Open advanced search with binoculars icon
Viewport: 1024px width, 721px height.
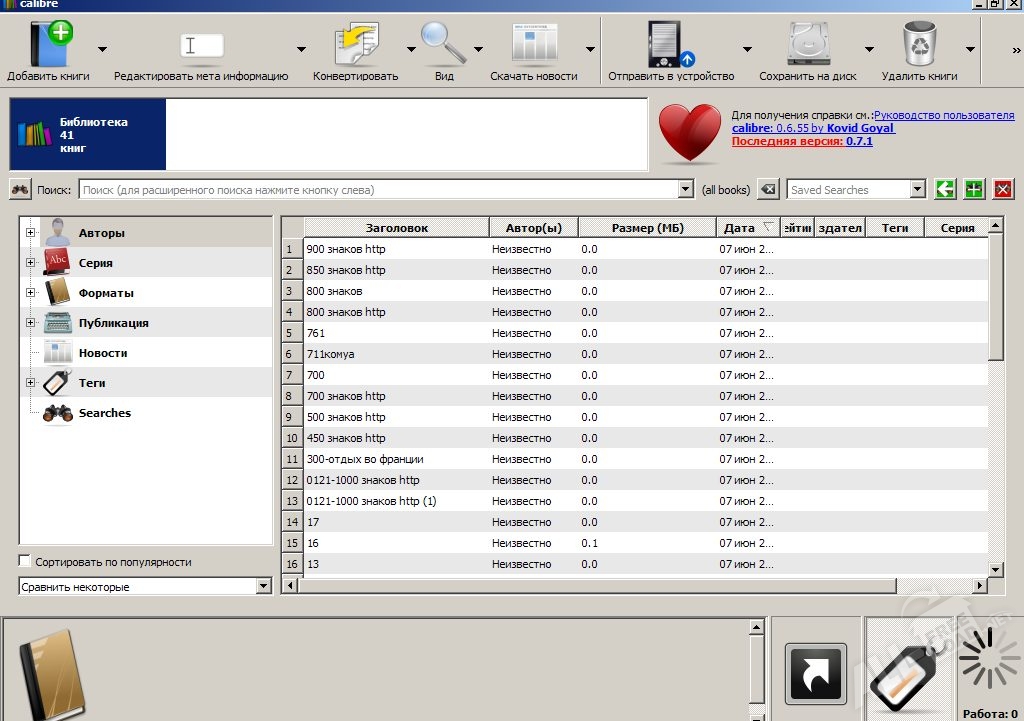point(21,189)
